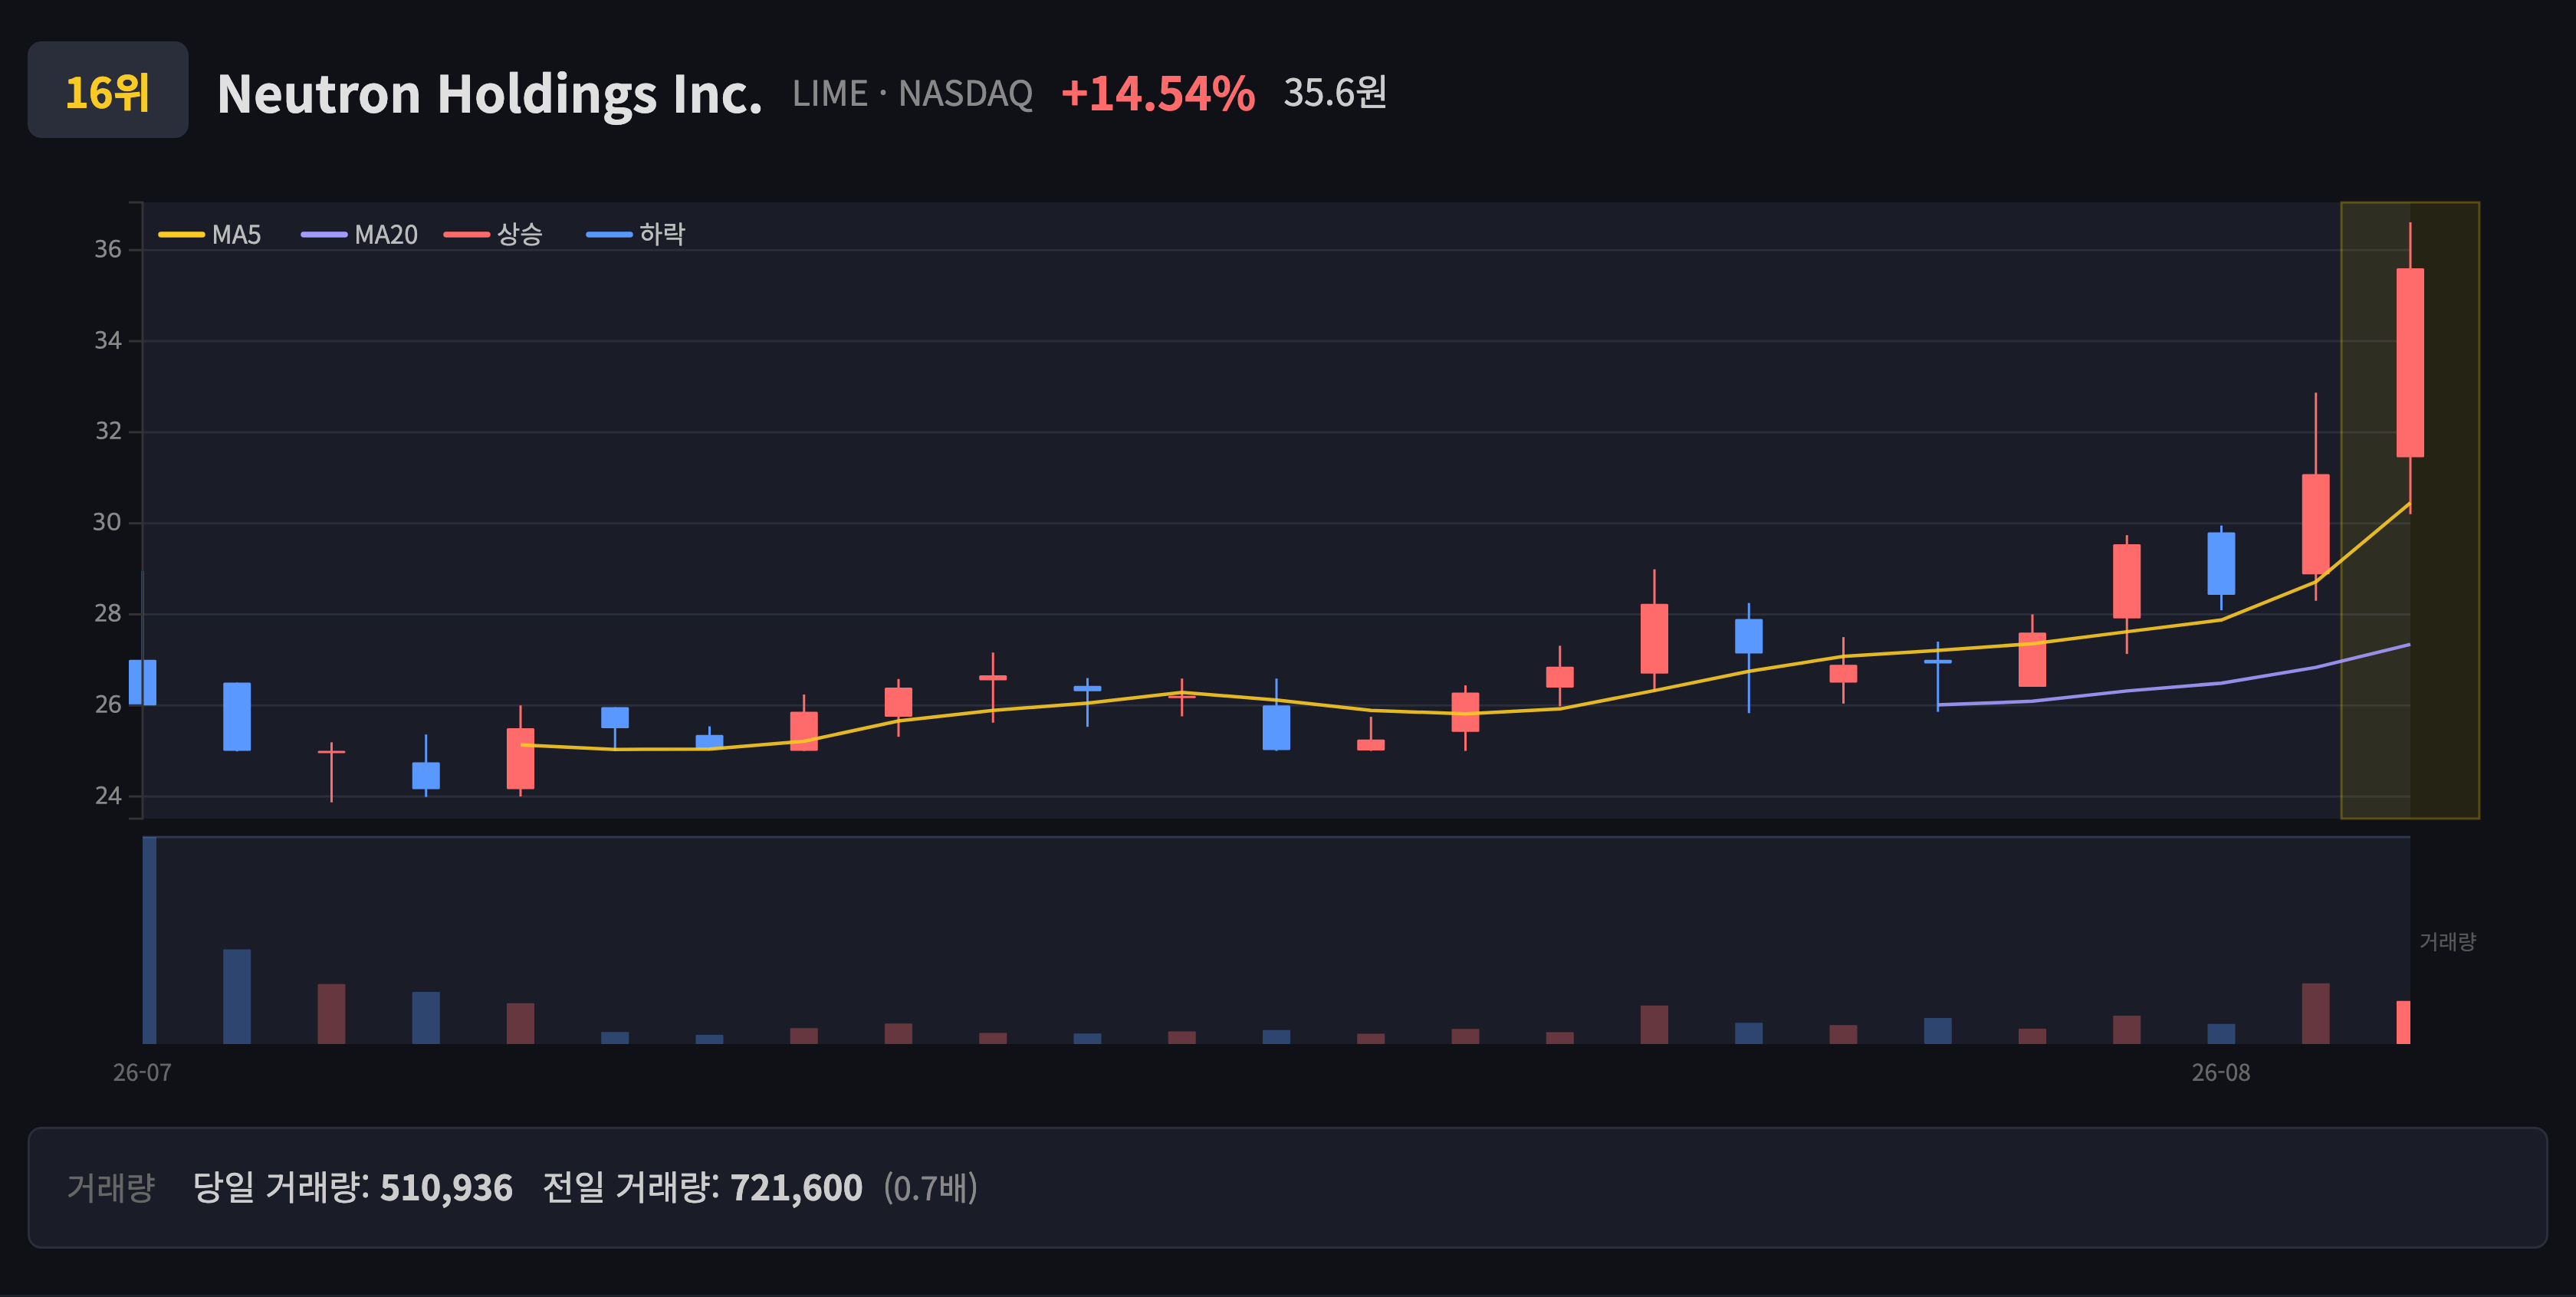The width and height of the screenshot is (2576, 1297).
Task: Click the LIME · NASDAQ ticker label
Action: pyautogui.click(x=912, y=94)
